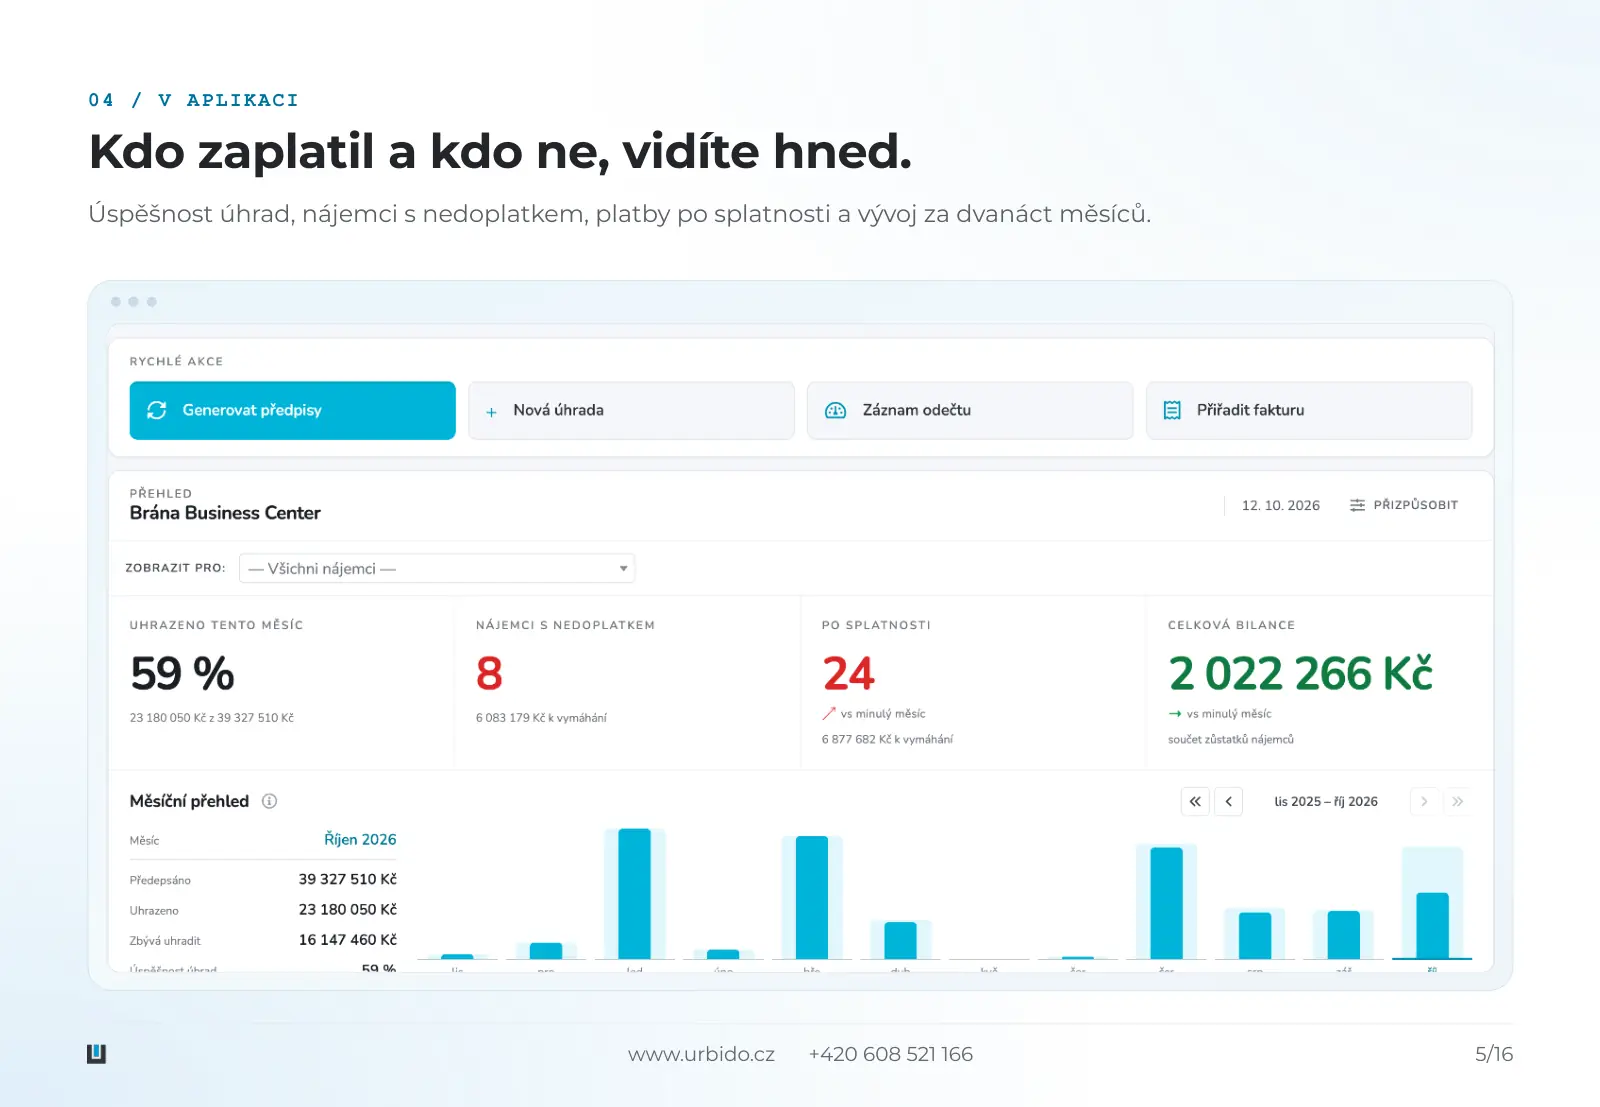Click the gauge icon for Záznam odečtu
Viewport: 1600px width, 1107px height.
(x=835, y=410)
